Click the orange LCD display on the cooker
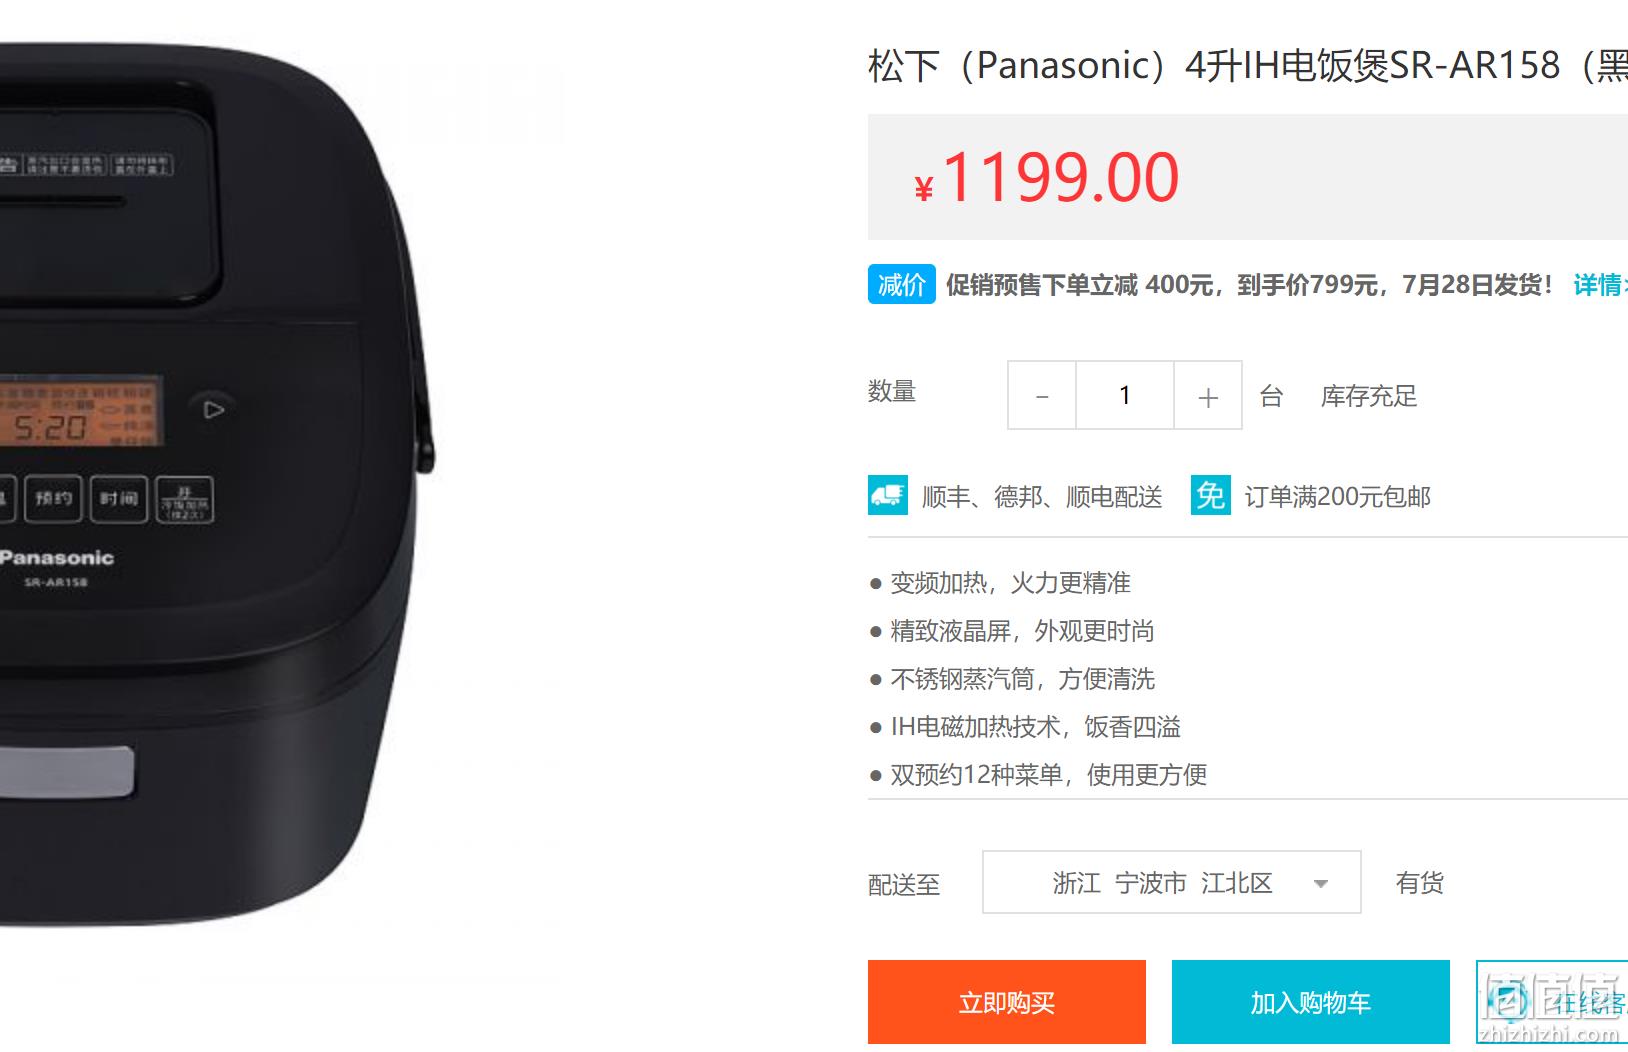The height and width of the screenshot is (1052, 1628). (80, 411)
